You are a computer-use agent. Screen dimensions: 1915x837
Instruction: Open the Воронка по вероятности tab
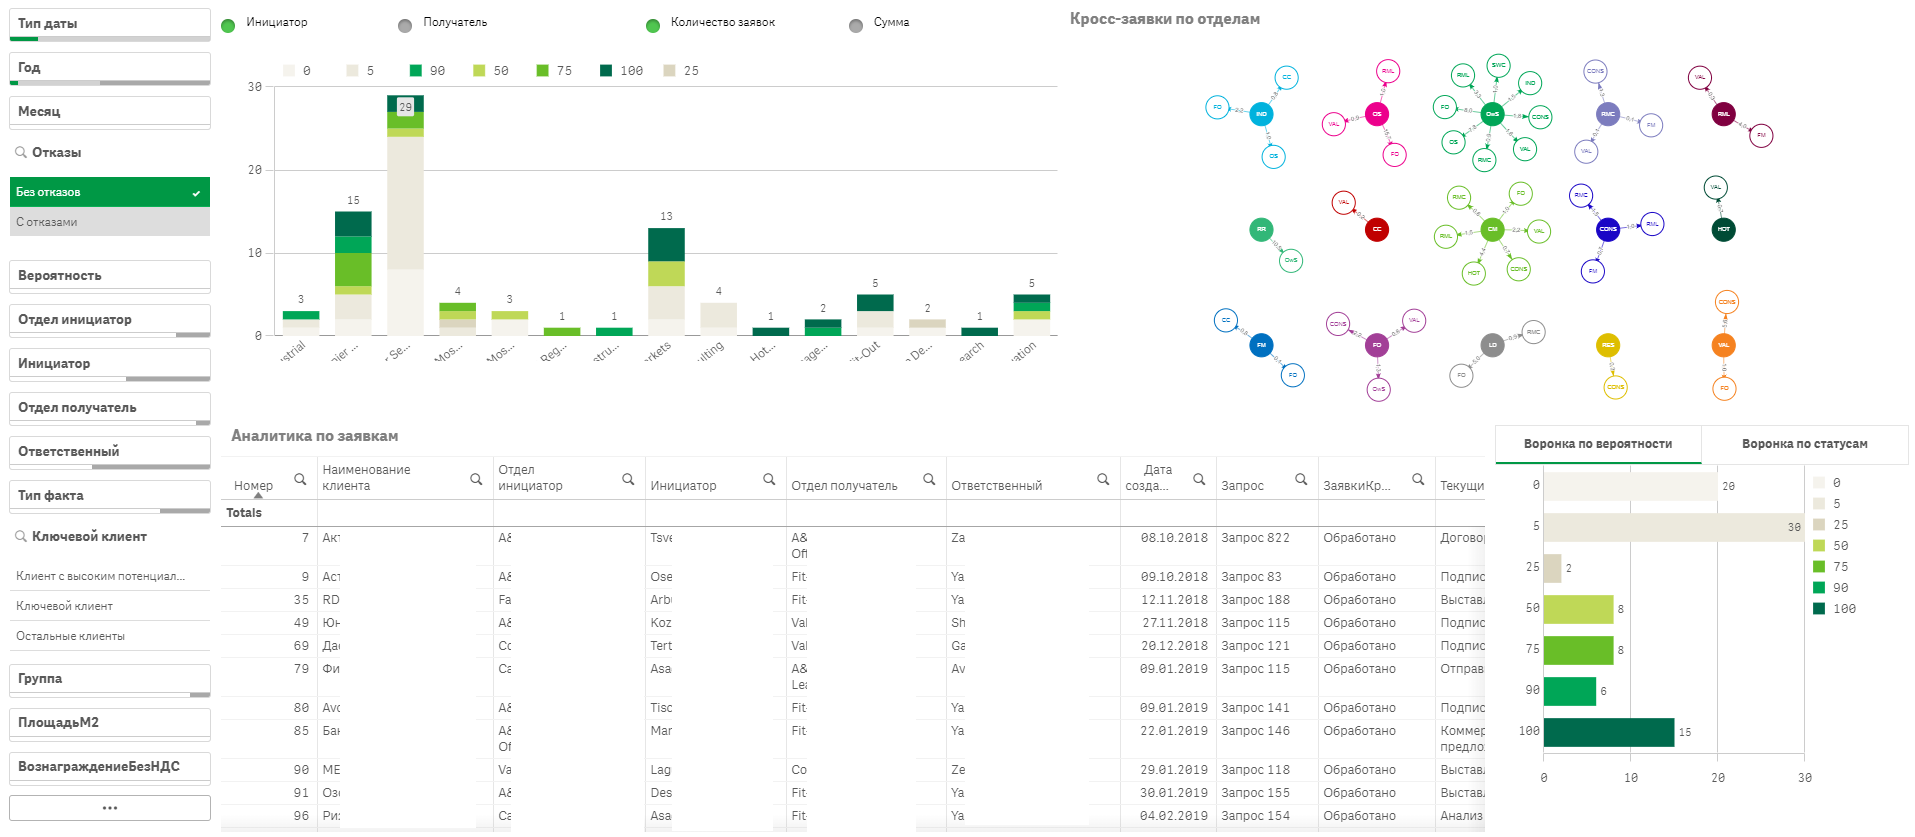coord(1598,444)
